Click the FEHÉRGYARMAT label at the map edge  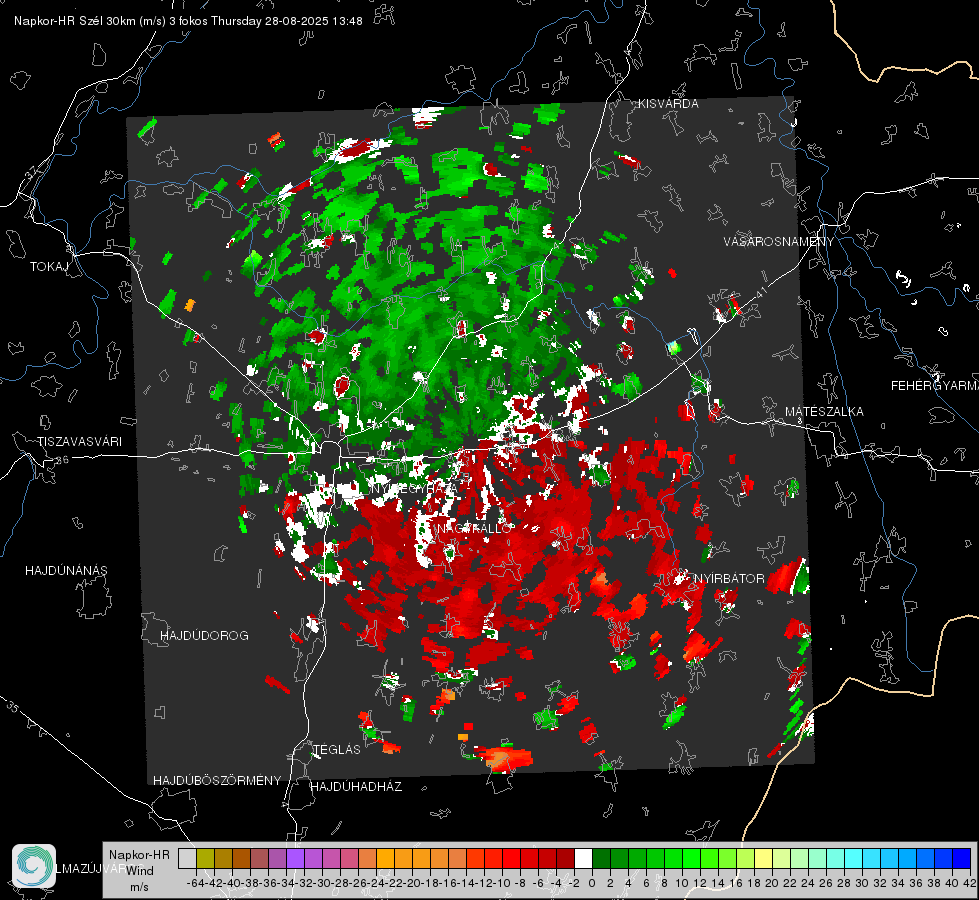tap(935, 386)
